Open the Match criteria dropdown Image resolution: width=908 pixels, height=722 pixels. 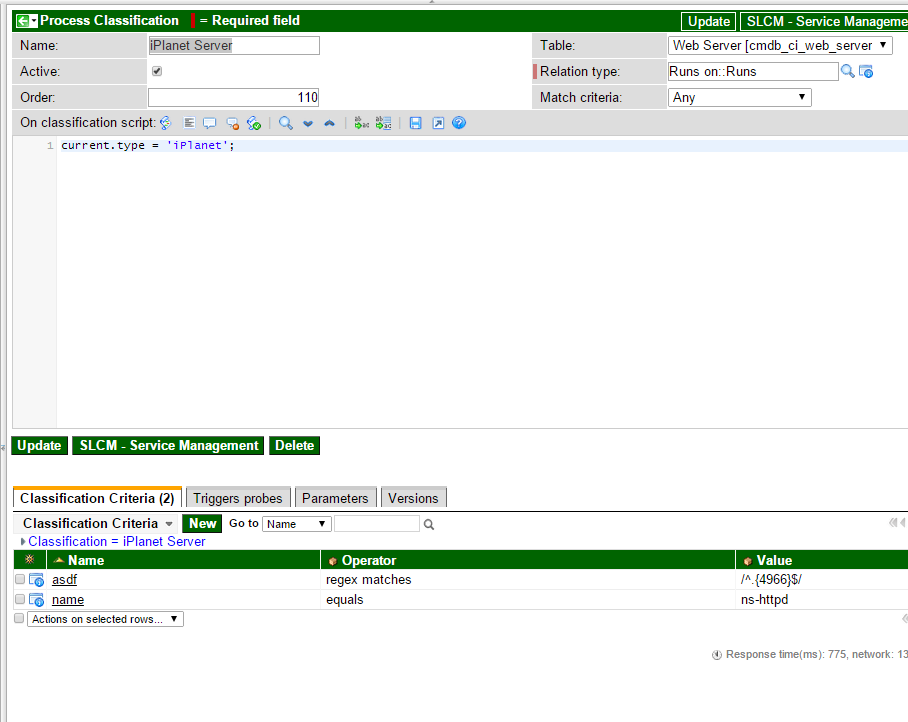point(739,97)
